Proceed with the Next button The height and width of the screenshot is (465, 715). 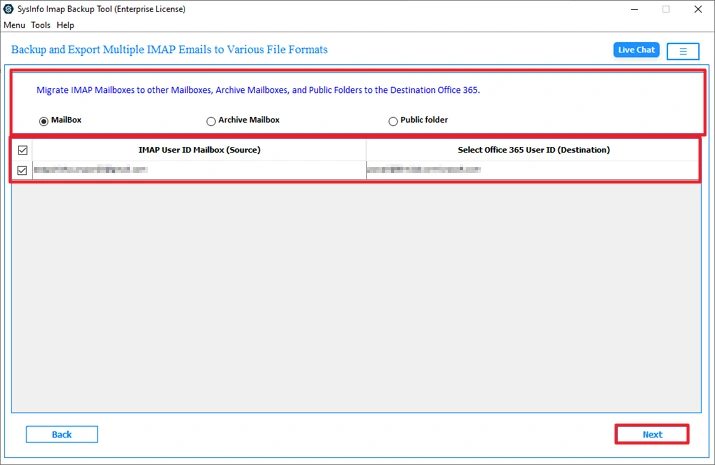pos(652,434)
